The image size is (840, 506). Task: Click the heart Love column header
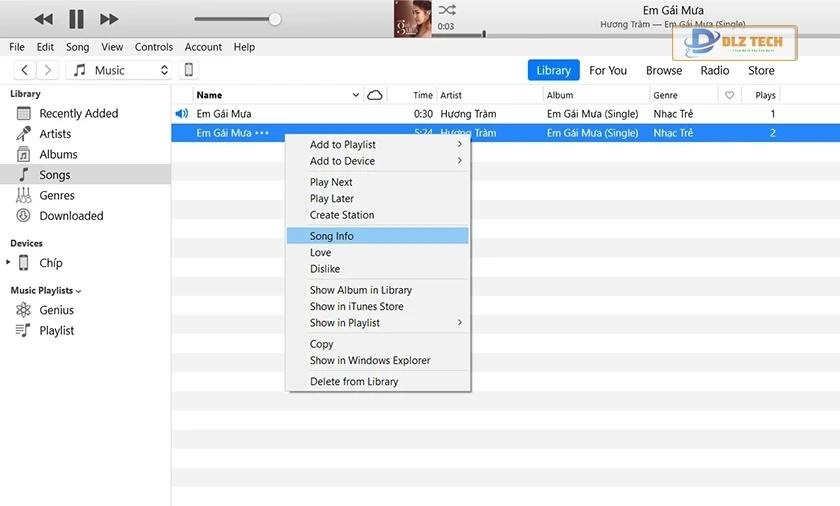730,95
